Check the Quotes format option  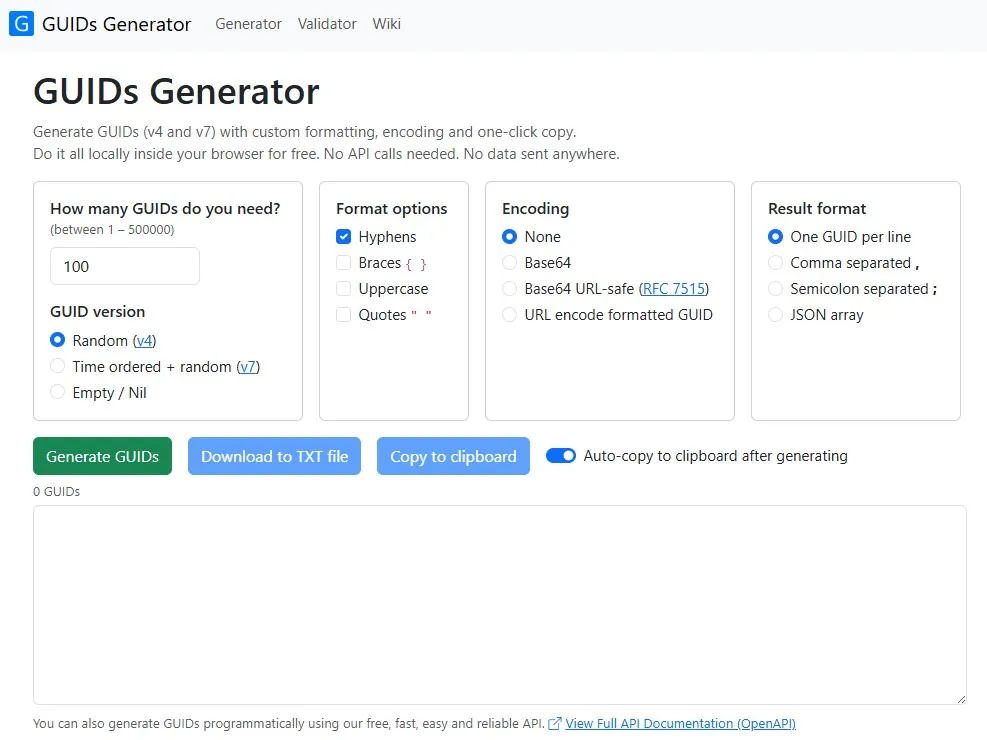(x=343, y=314)
